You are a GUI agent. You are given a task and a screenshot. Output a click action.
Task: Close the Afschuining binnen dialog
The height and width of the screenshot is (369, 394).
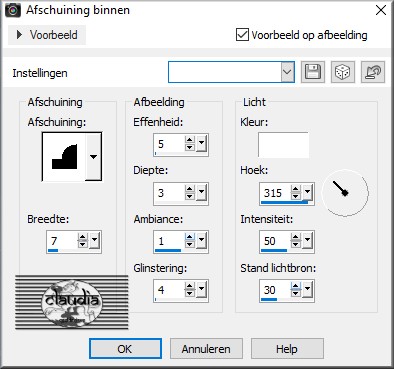(x=381, y=10)
